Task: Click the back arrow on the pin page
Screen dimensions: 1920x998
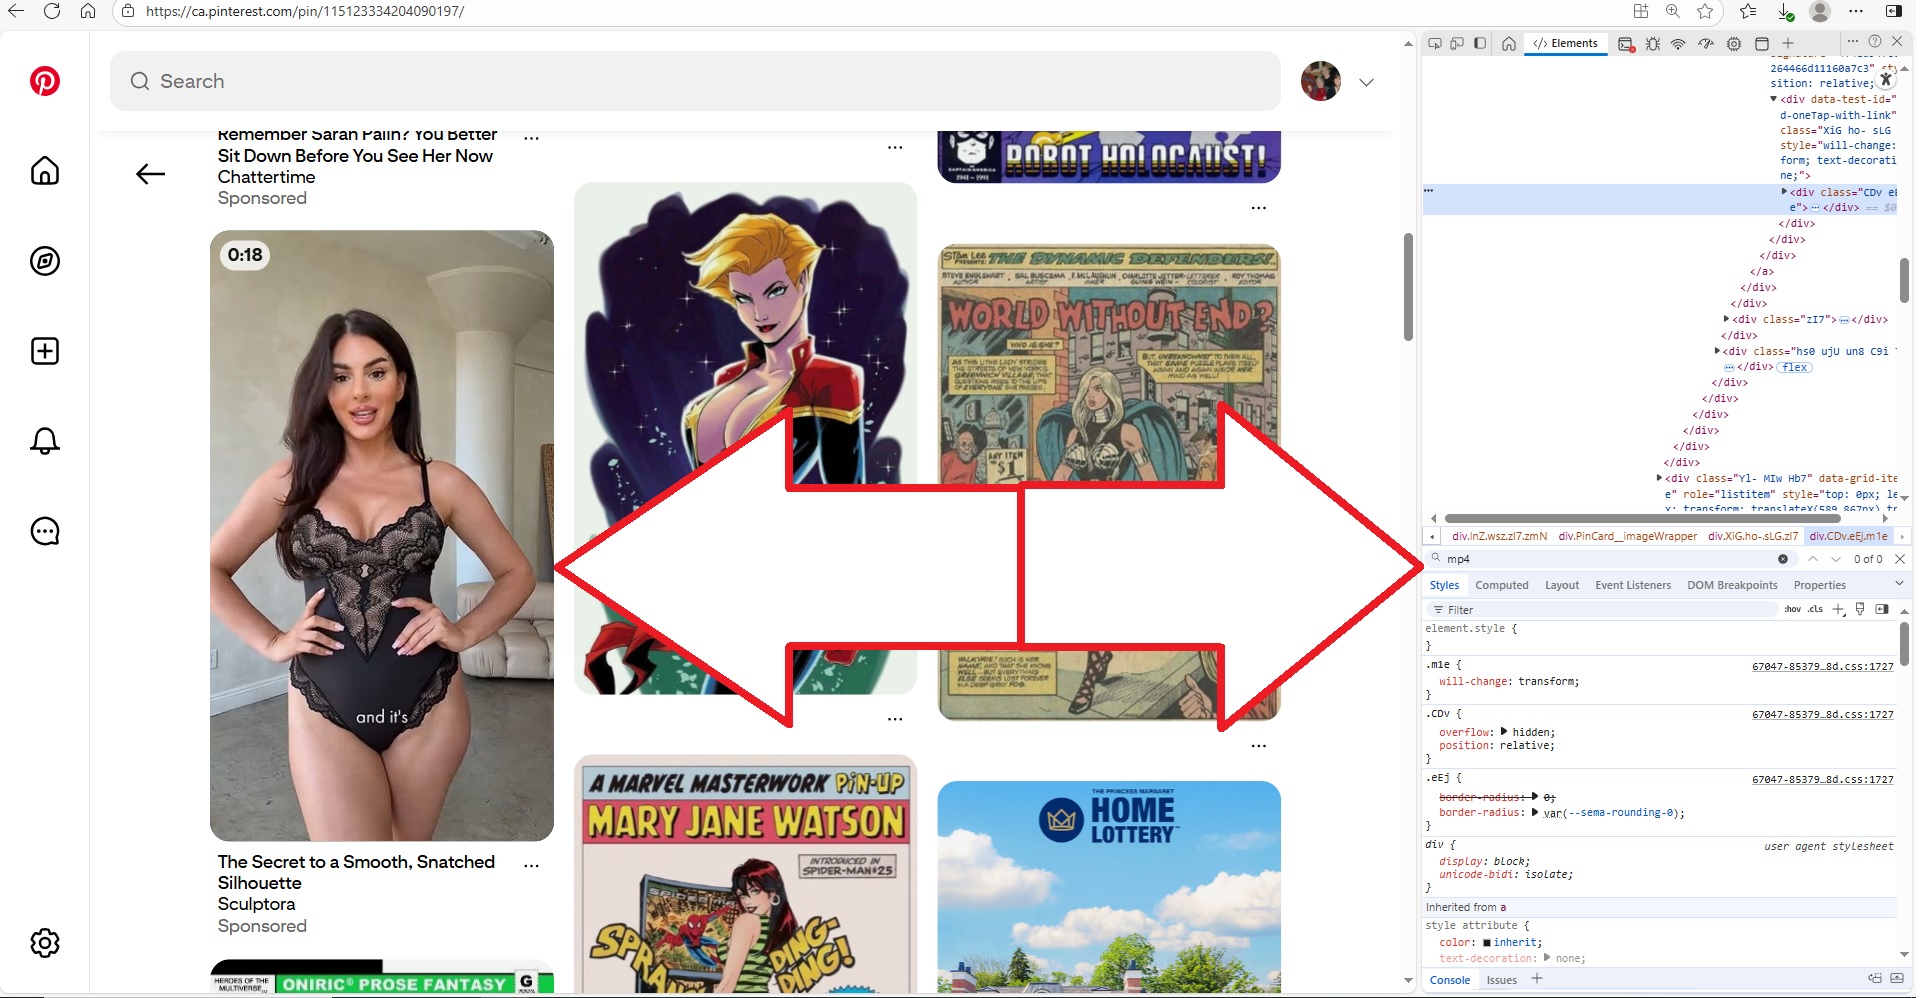Action: pyautogui.click(x=150, y=174)
